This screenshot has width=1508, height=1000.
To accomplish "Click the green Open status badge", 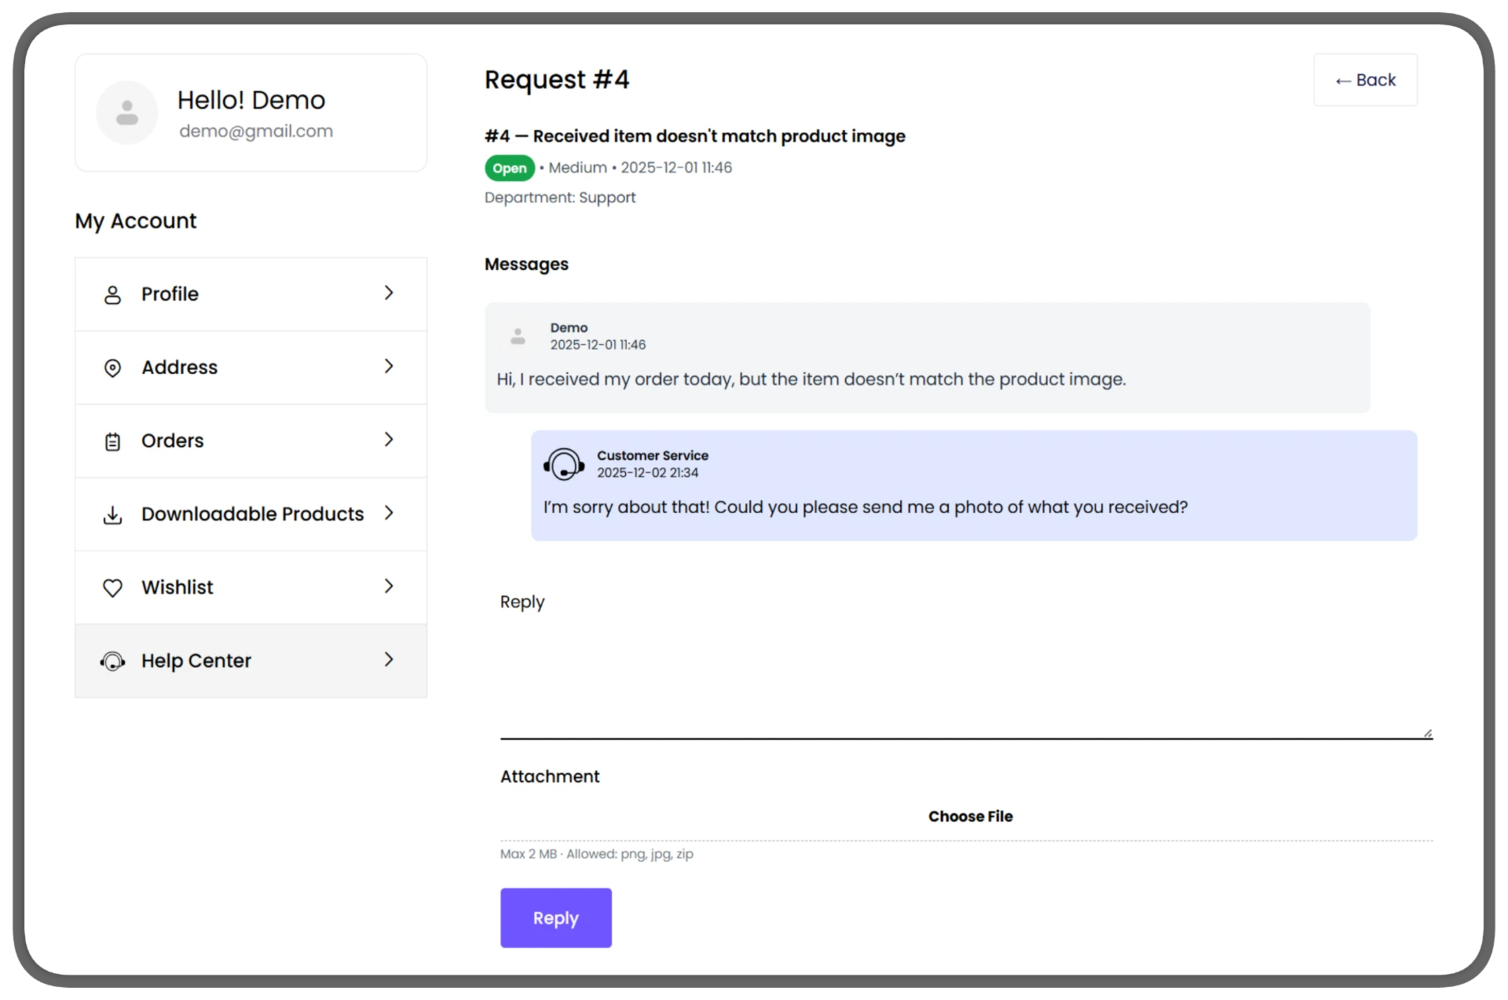I will click(509, 168).
